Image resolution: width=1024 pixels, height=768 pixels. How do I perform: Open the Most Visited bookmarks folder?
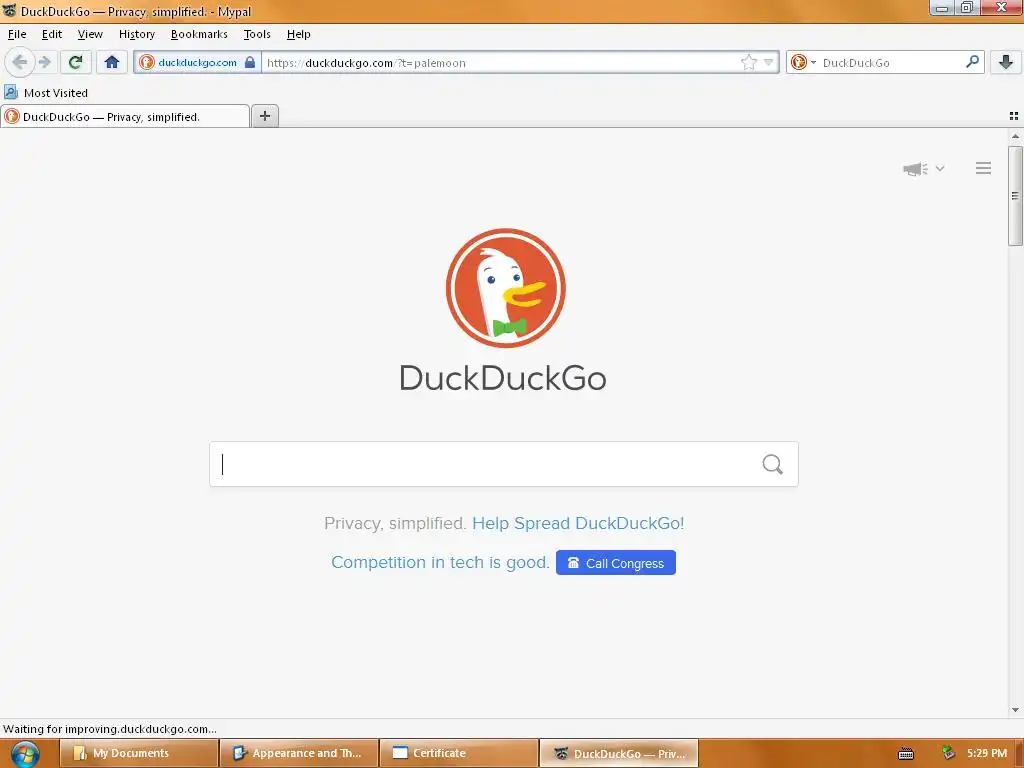(x=46, y=93)
